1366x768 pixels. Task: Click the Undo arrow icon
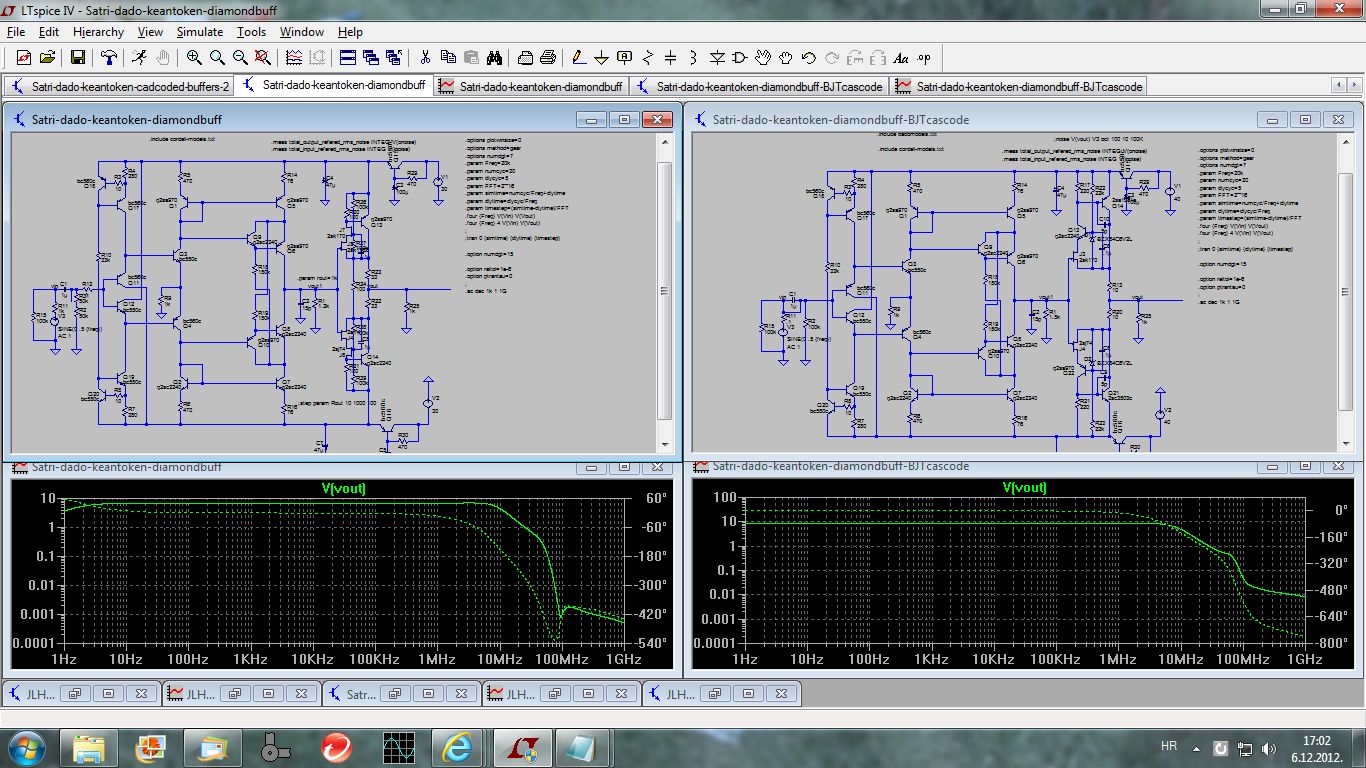tap(810, 57)
